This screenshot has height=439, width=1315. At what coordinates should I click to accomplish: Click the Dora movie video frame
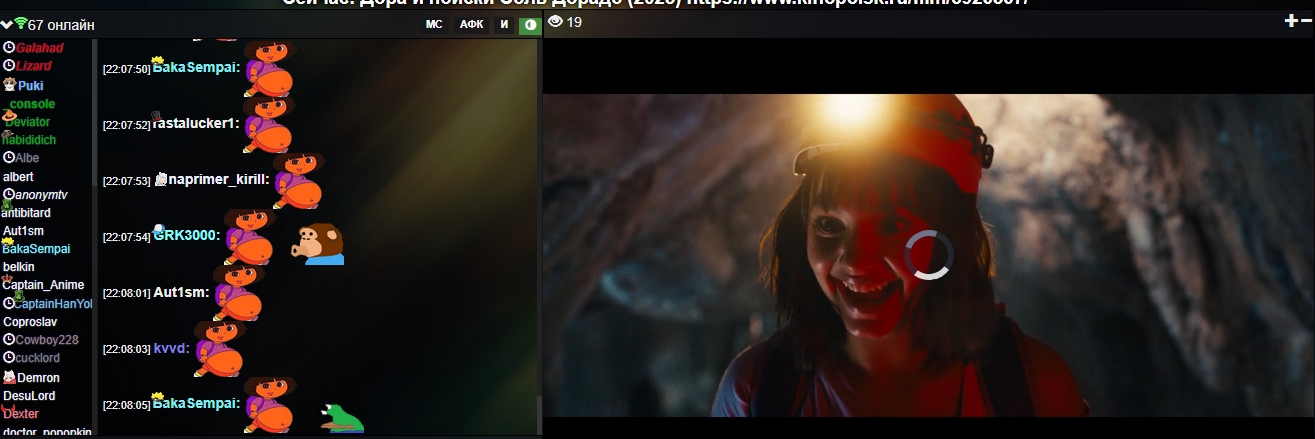pos(929,255)
